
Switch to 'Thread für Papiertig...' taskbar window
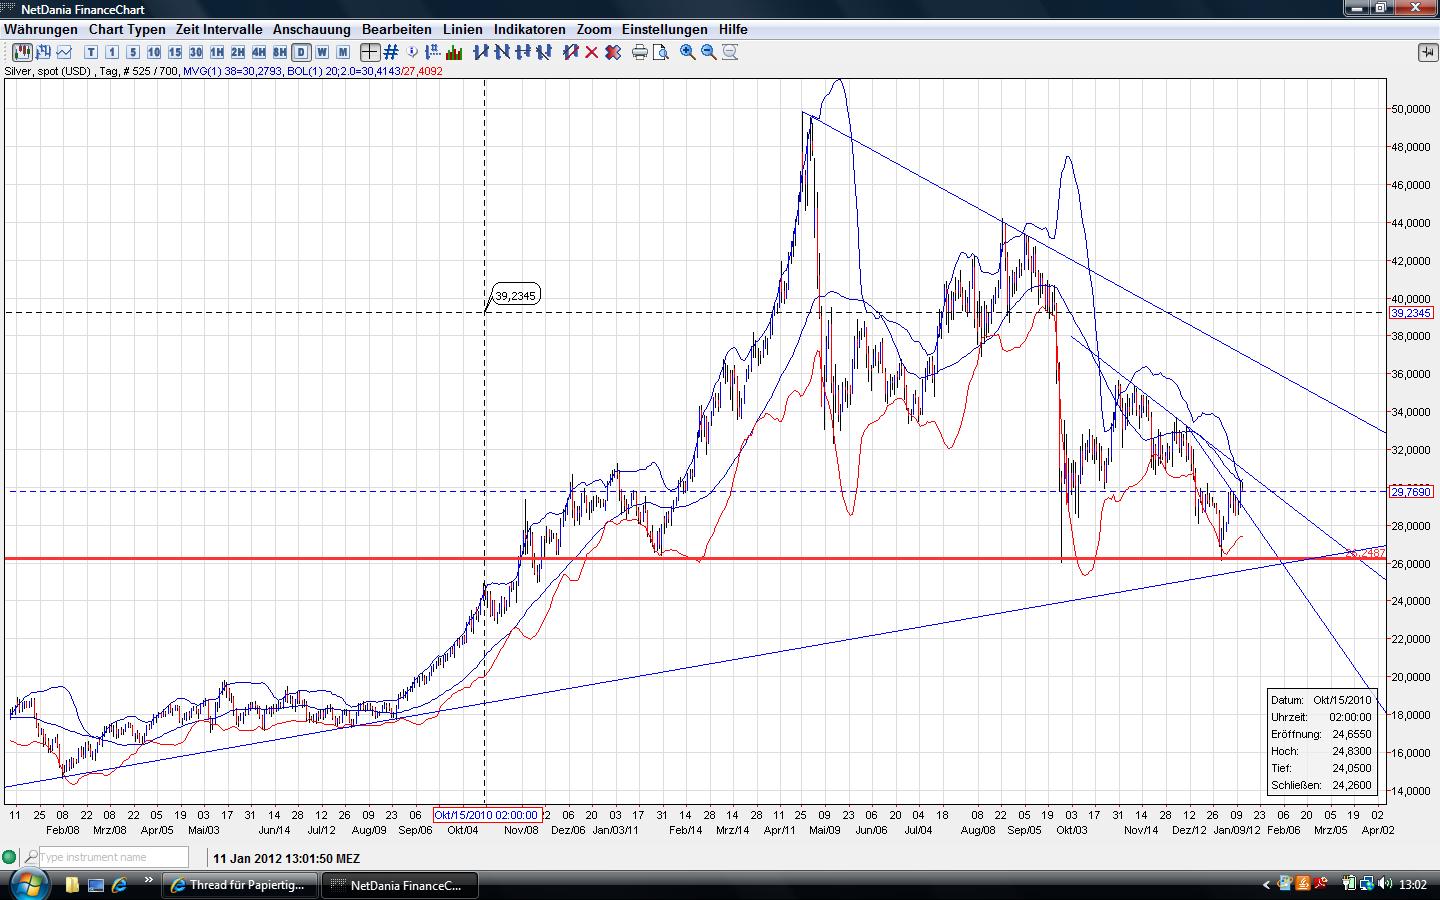tap(241, 885)
